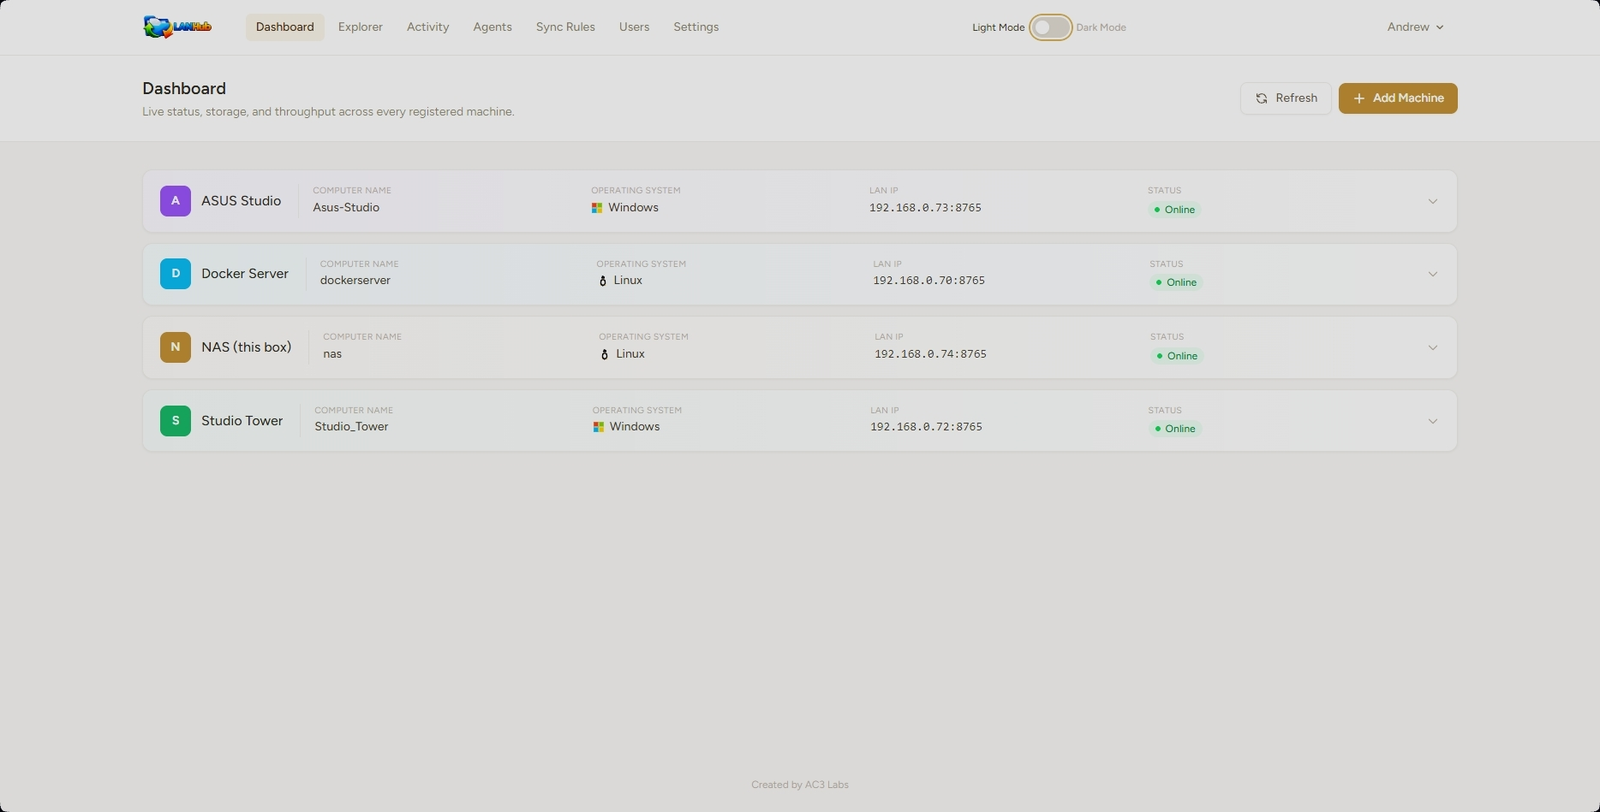Open the Settings tab
Image resolution: width=1600 pixels, height=812 pixels.
tap(696, 27)
